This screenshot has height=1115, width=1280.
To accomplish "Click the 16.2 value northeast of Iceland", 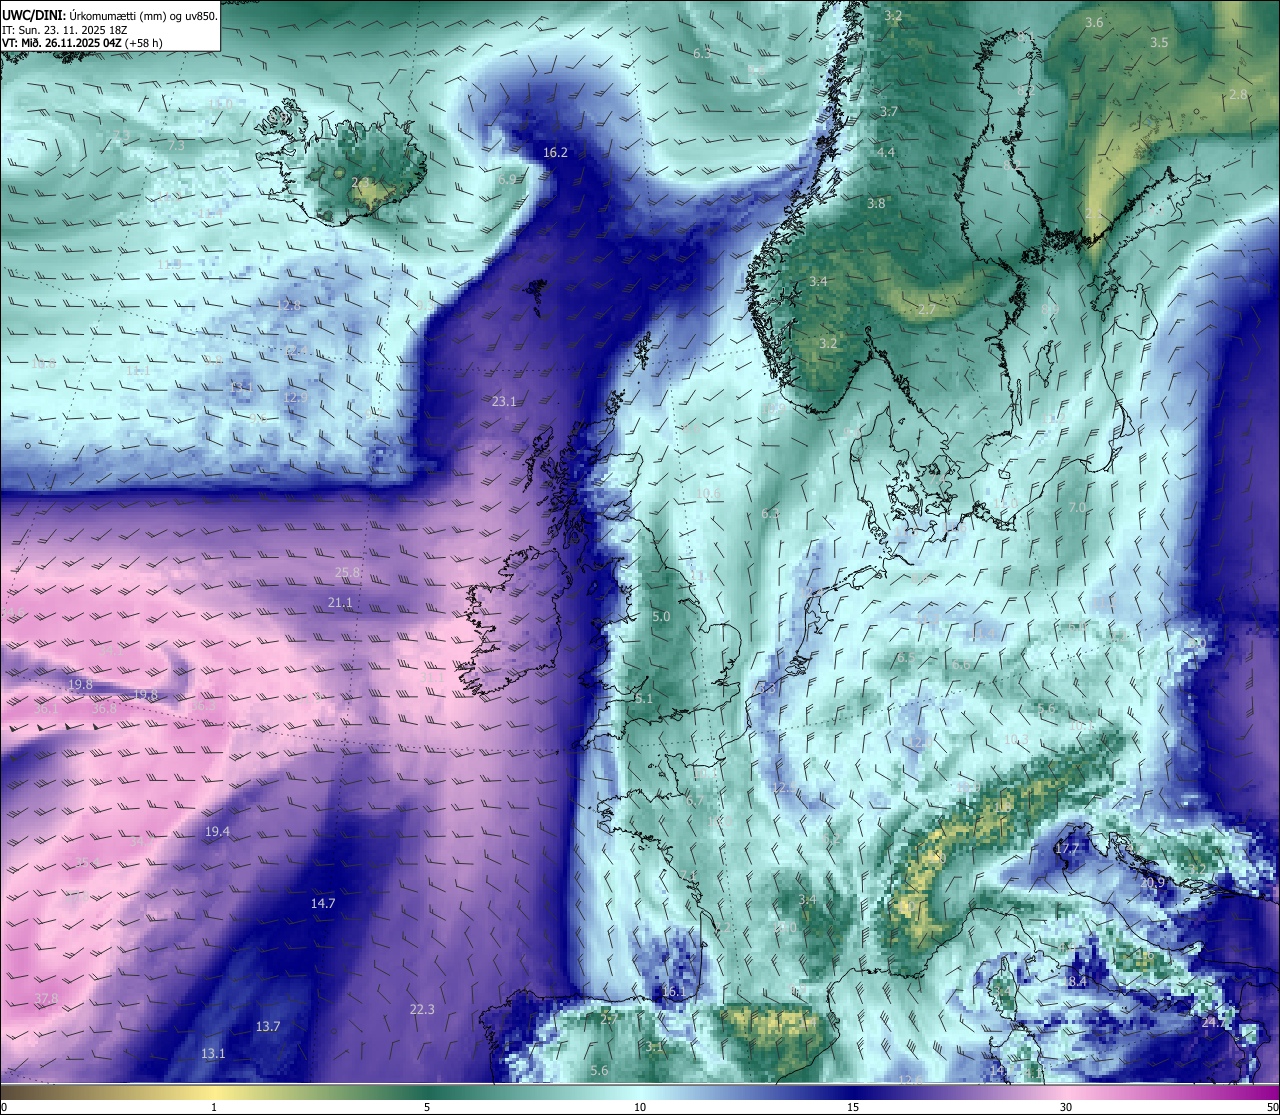I will 555,153.
